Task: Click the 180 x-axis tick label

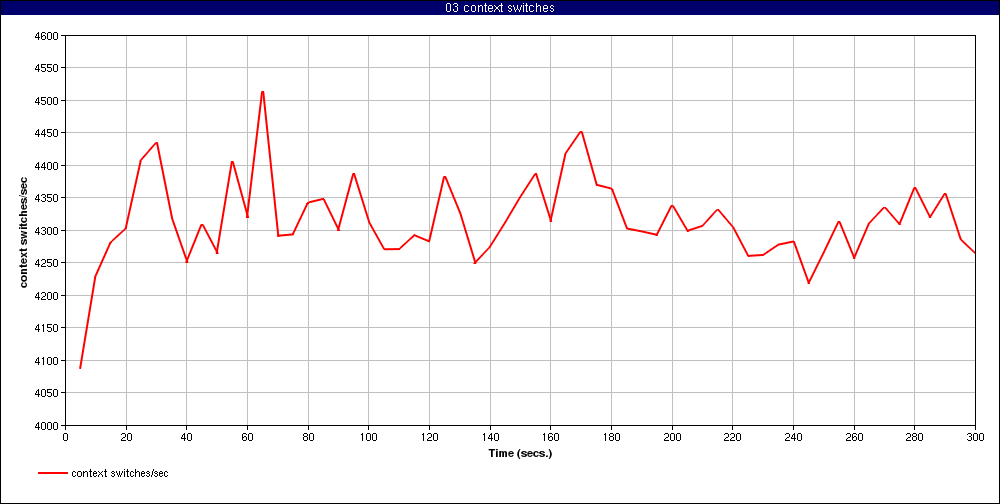Action: tap(612, 437)
